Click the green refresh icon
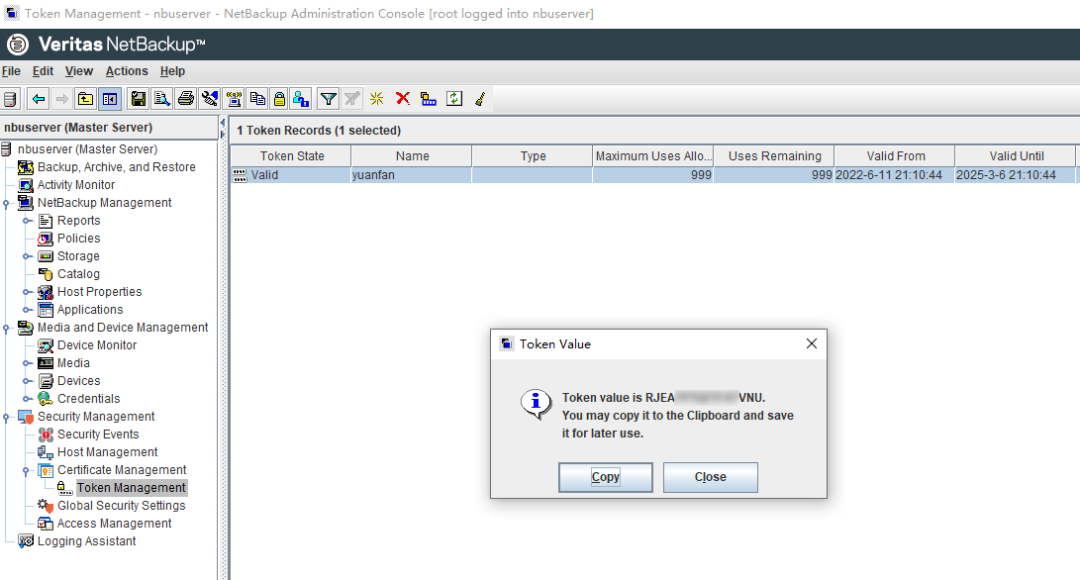Viewport: 1080px width, 580px height. click(x=454, y=99)
